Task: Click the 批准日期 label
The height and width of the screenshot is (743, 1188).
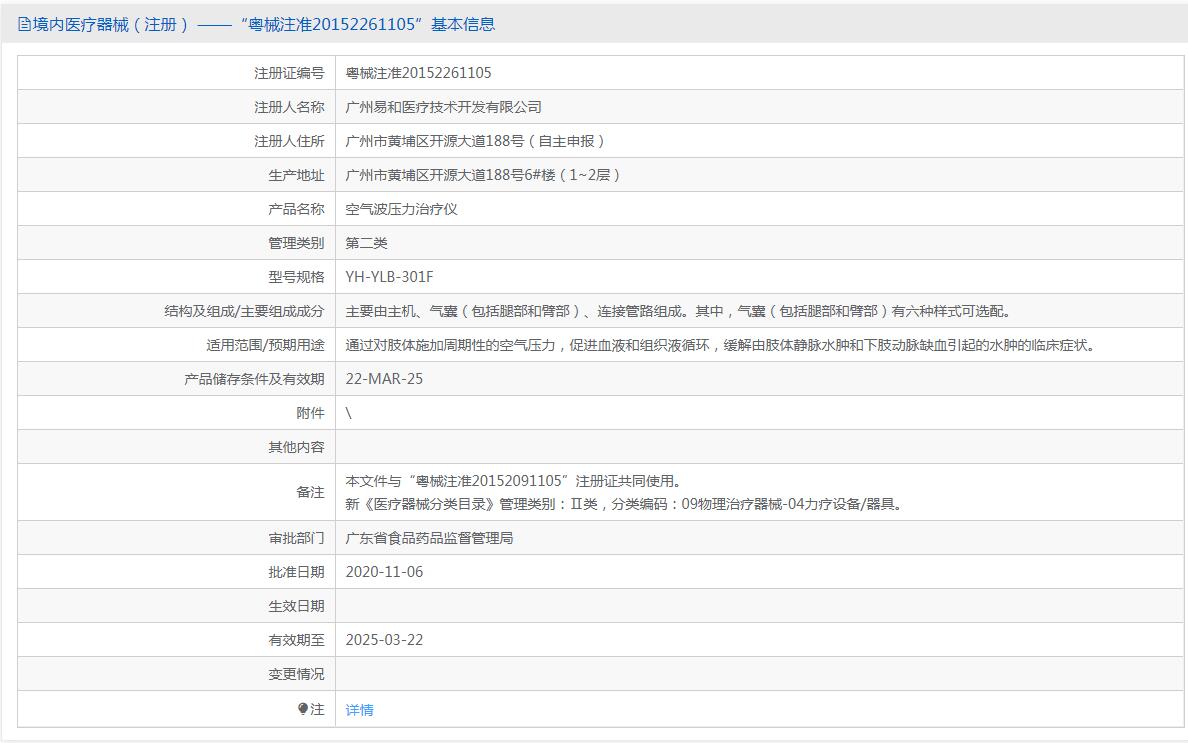Action: click(296, 572)
